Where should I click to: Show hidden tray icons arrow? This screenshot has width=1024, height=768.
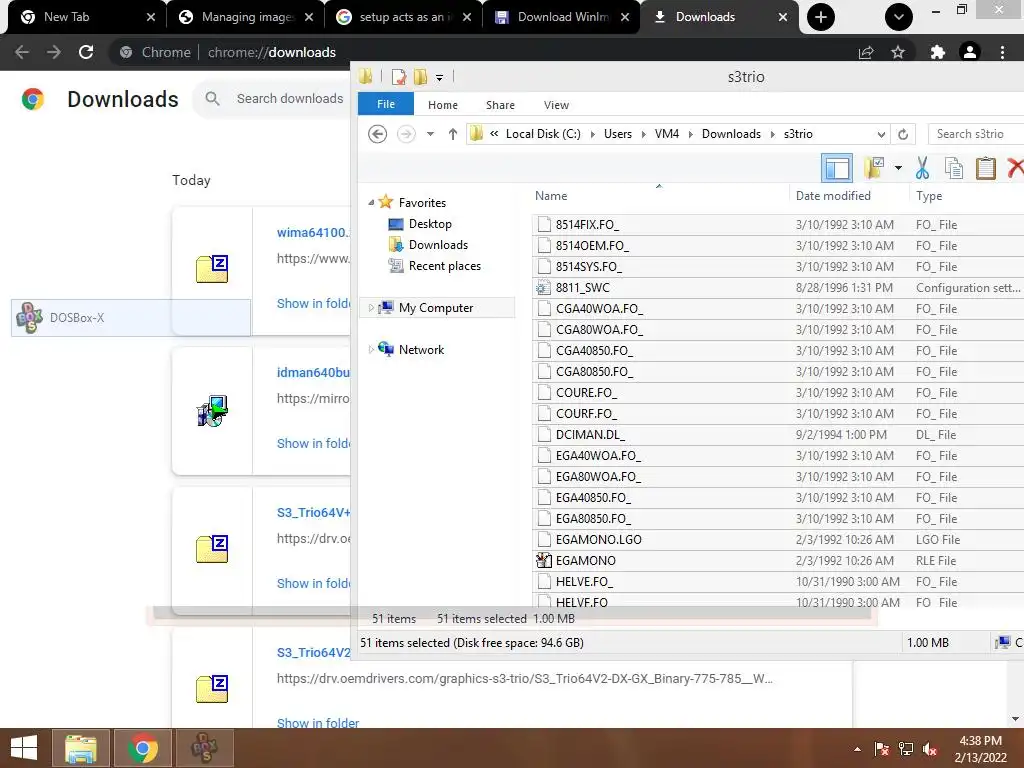[x=857, y=749]
